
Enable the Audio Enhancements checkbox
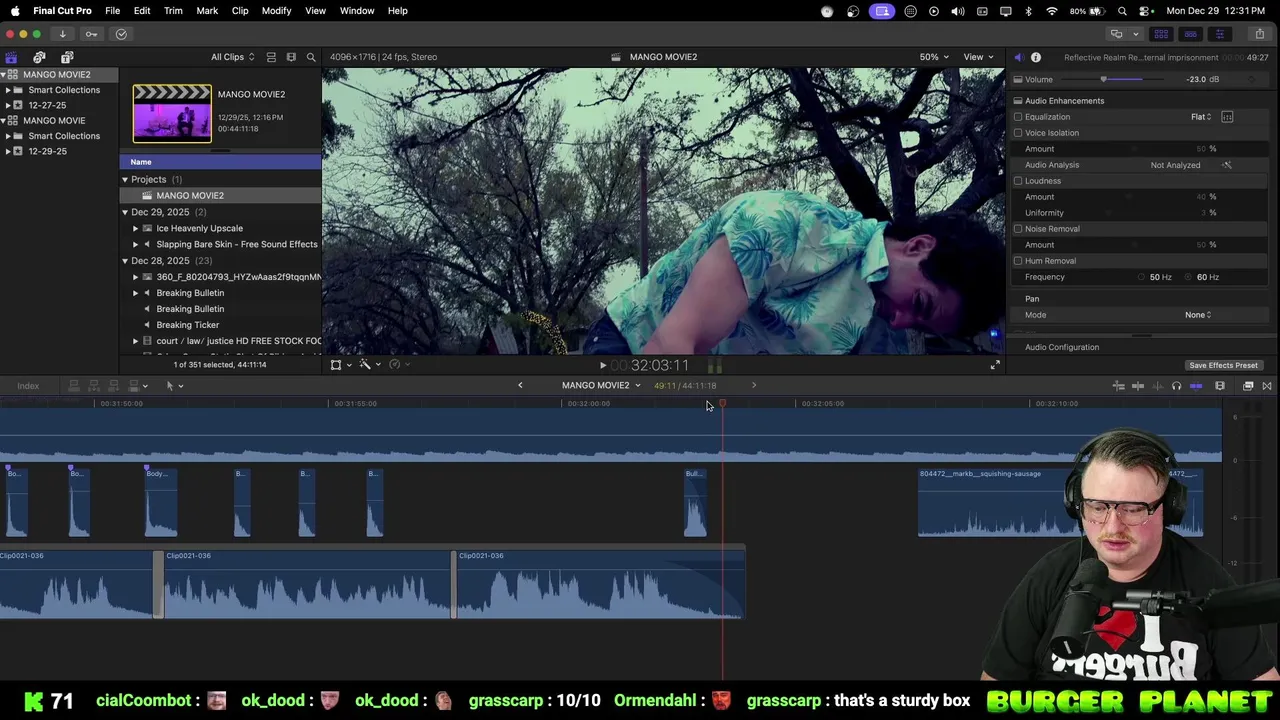(x=1018, y=101)
